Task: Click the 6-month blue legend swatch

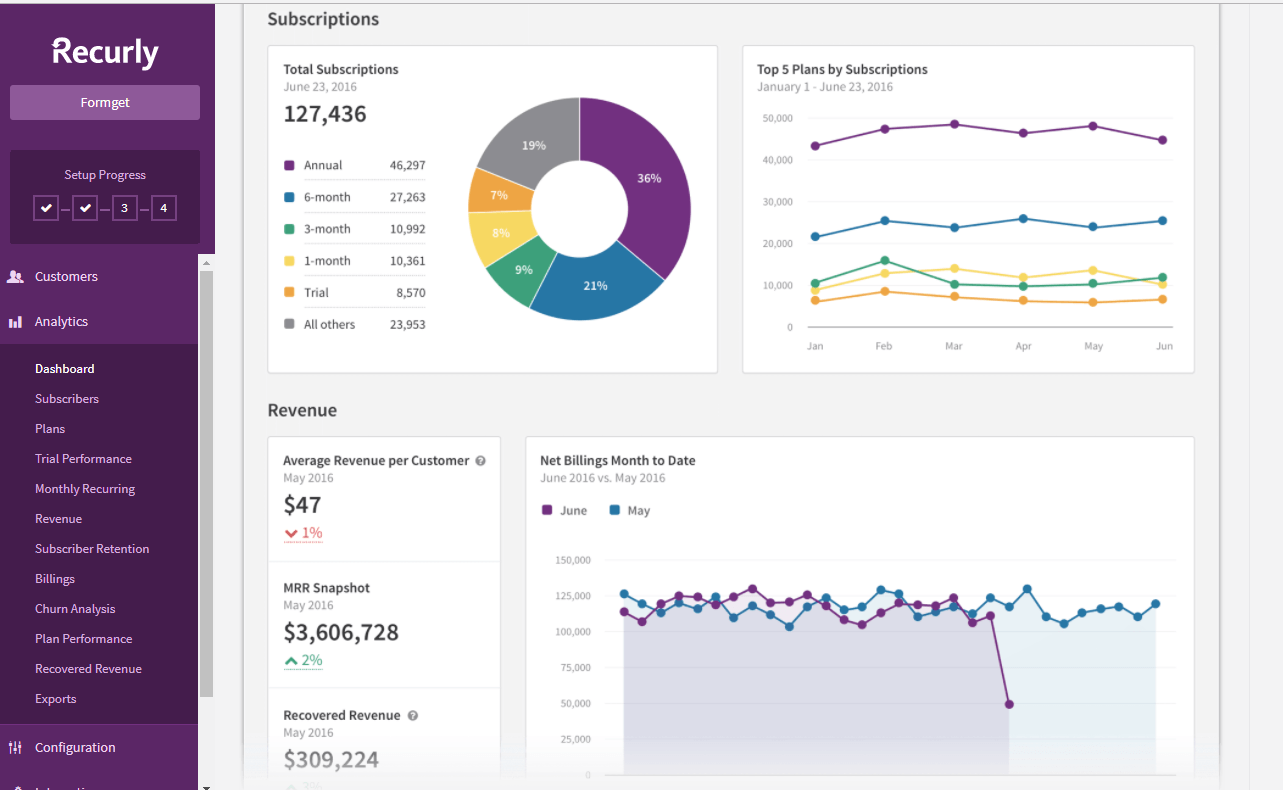Action: [x=289, y=198]
